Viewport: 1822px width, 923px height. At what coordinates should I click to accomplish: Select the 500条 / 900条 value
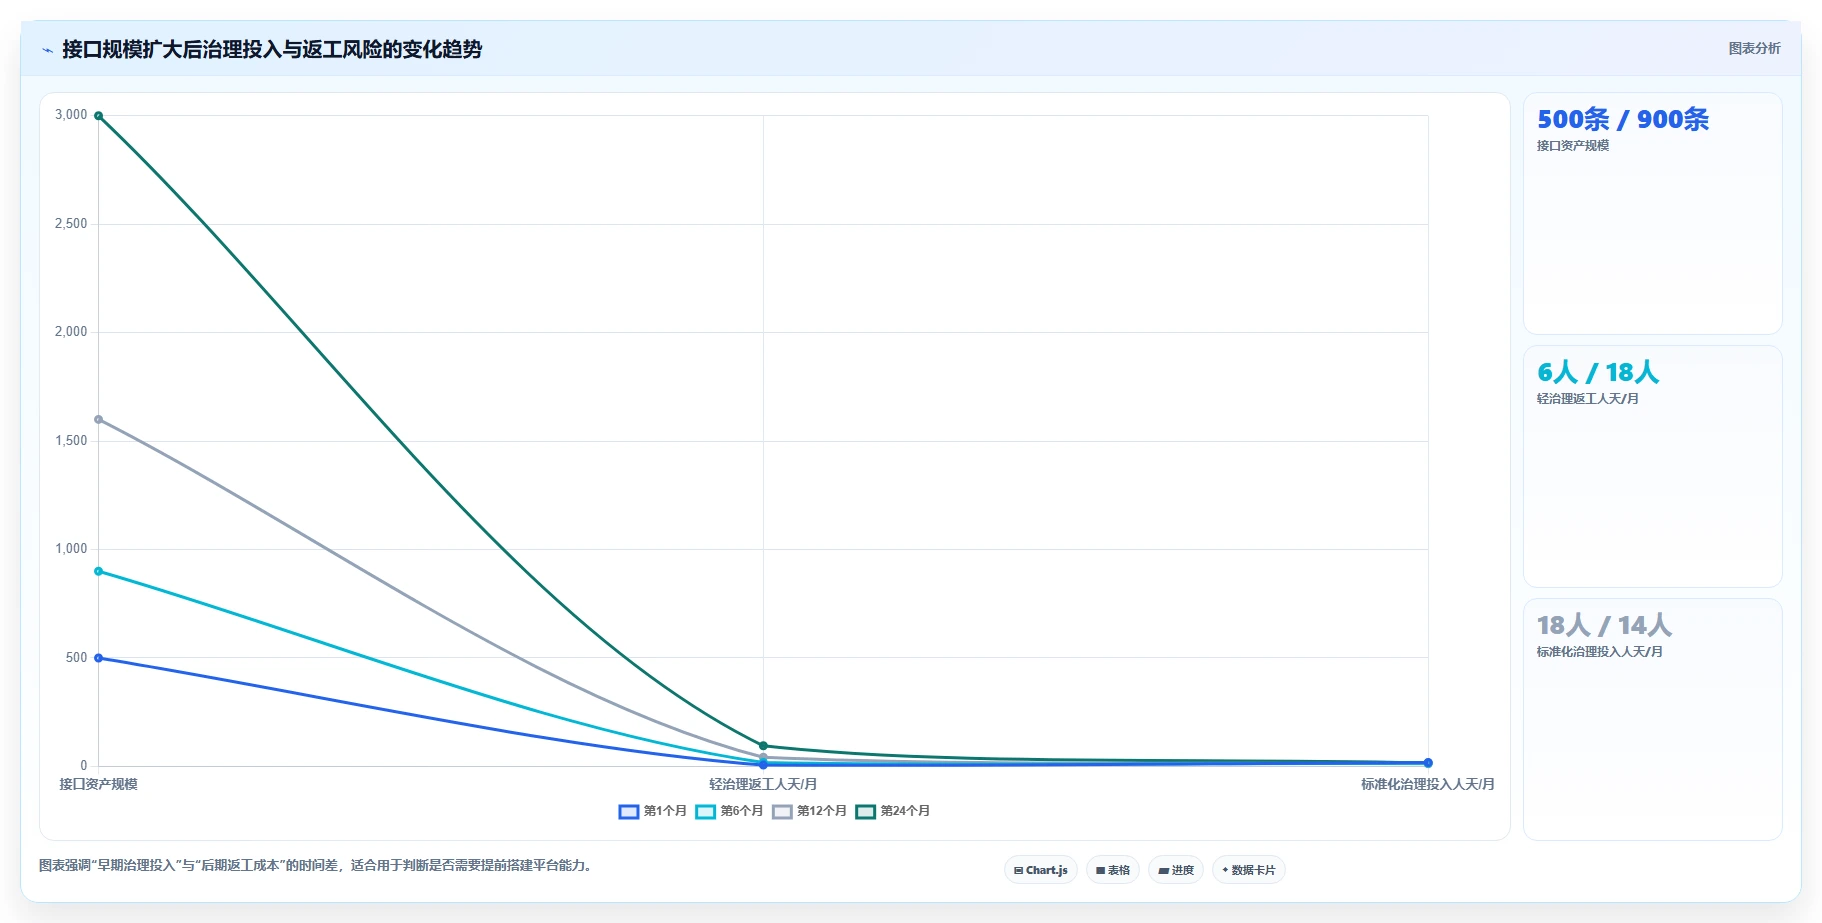(x=1622, y=119)
